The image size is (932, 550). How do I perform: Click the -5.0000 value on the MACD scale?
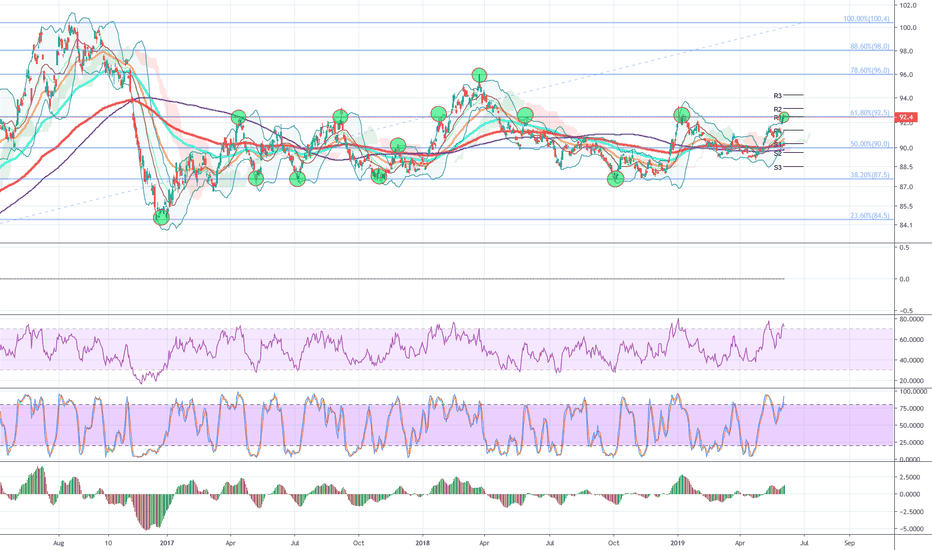(910, 529)
